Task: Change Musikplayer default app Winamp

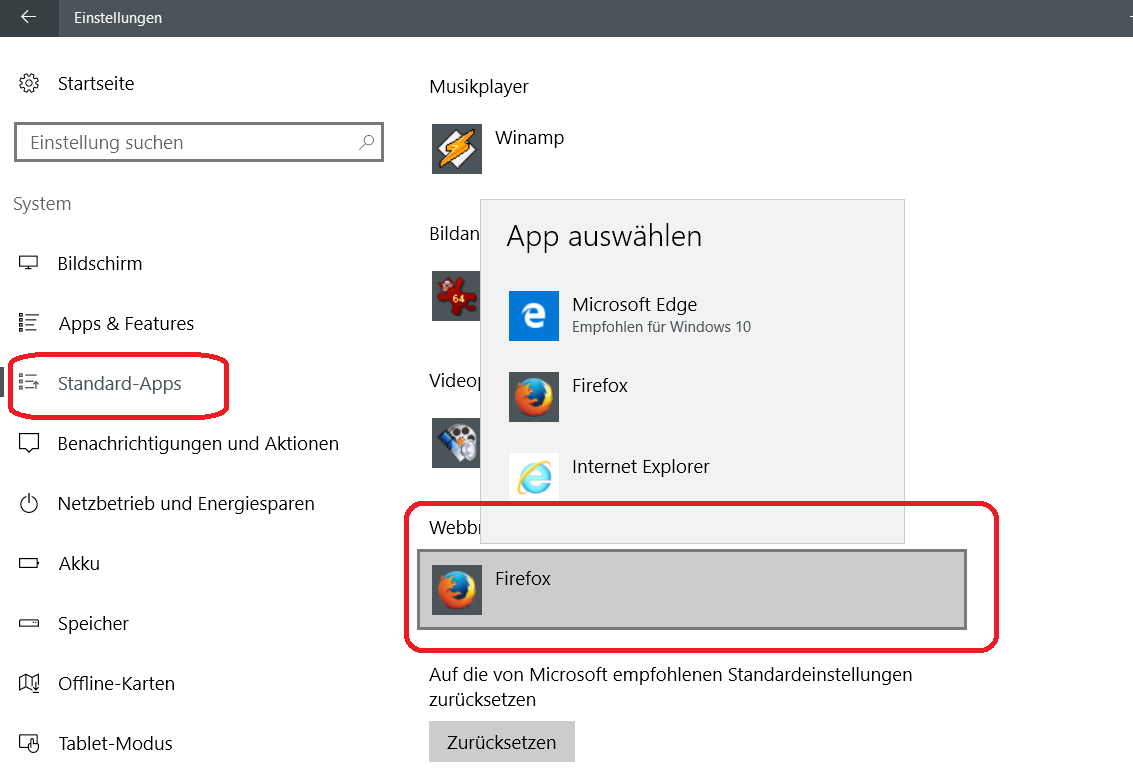Action: pos(499,149)
